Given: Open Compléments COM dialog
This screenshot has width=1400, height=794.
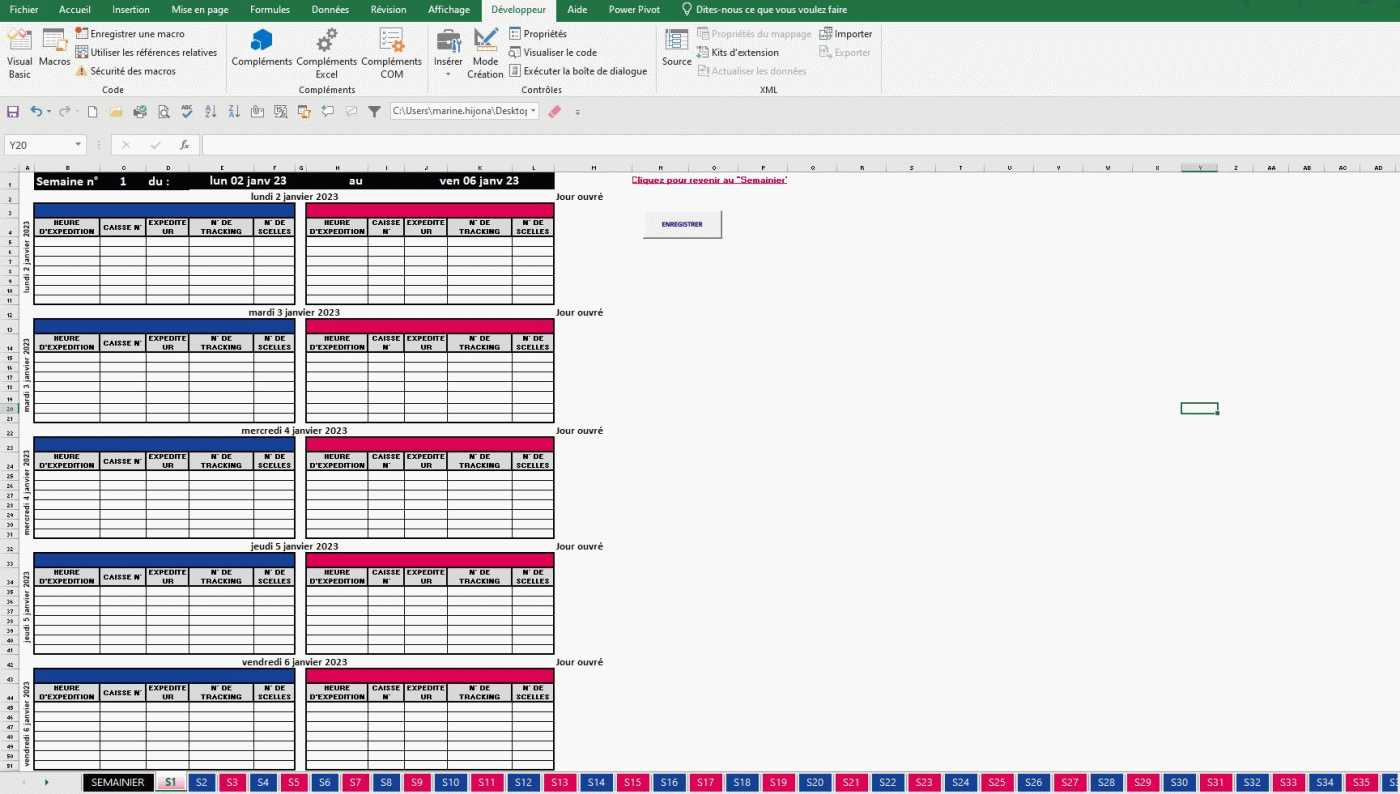Looking at the screenshot, I should pyautogui.click(x=391, y=53).
